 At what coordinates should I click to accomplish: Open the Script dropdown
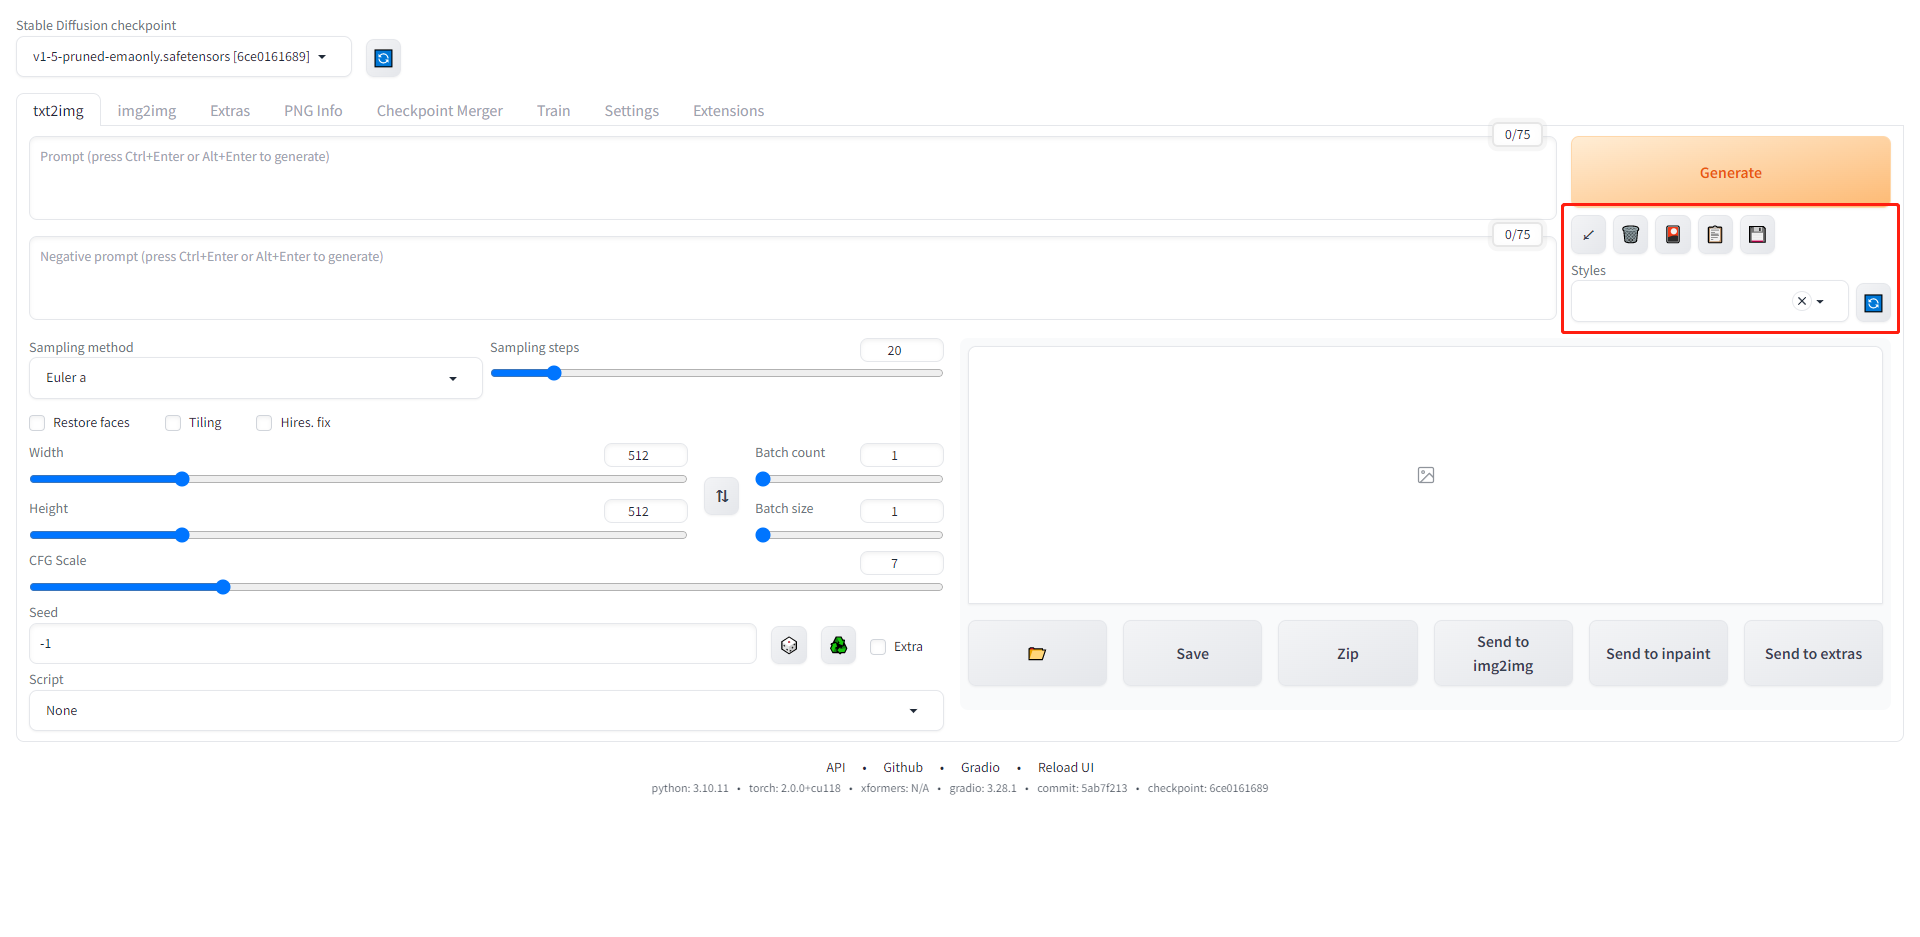tap(485, 711)
